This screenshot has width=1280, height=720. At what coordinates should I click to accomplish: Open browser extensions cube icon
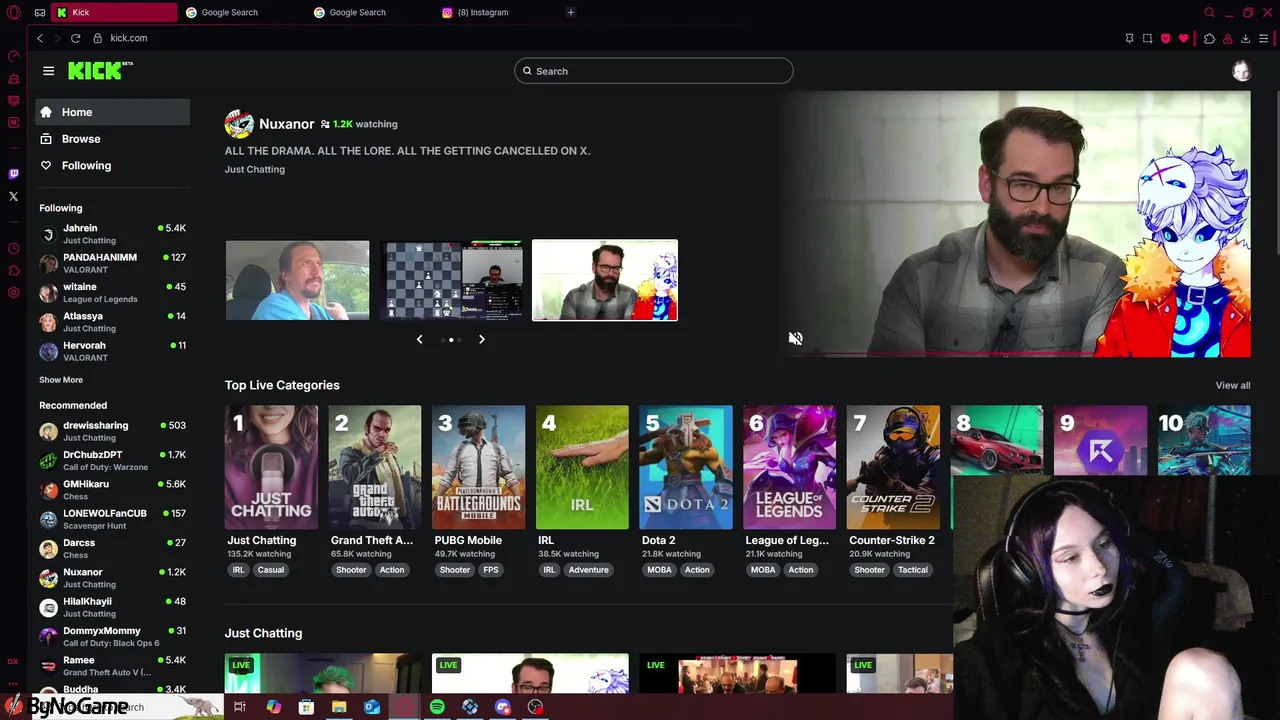click(1209, 38)
